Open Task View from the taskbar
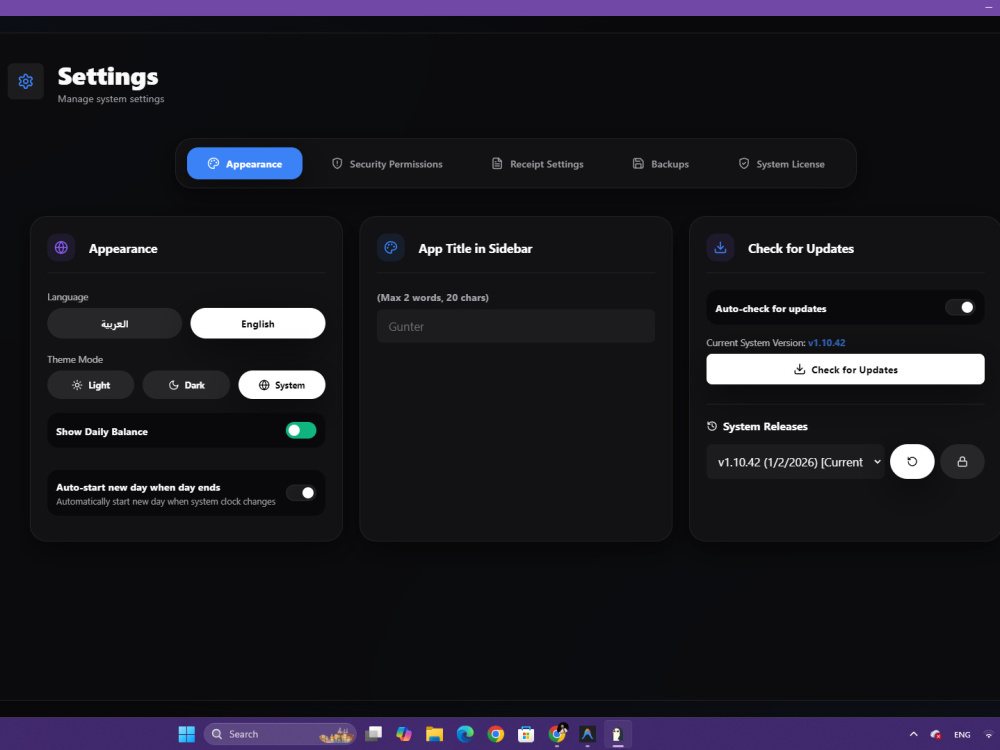Viewport: 1000px width, 750px height. click(373, 734)
